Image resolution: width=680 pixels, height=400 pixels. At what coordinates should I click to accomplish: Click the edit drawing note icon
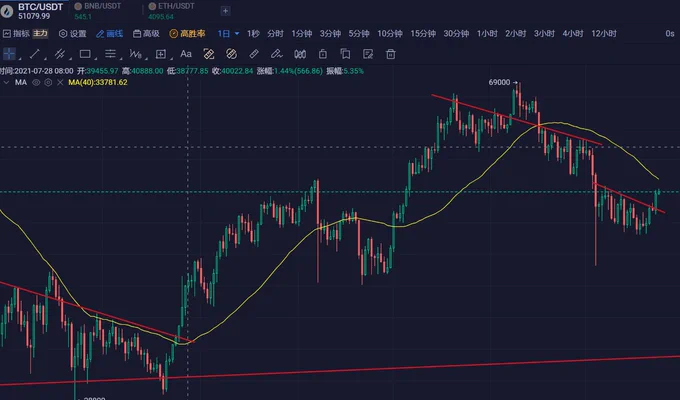[x=368, y=54]
